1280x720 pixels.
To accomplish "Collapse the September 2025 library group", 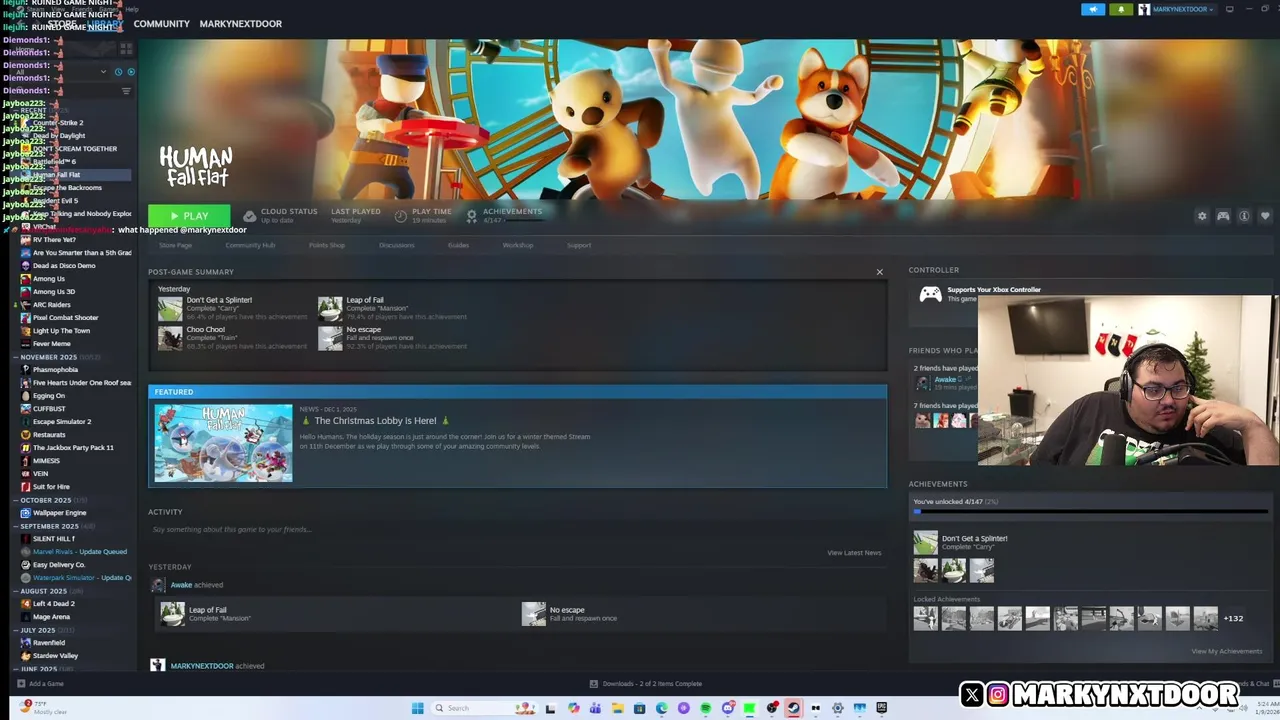I will pos(17,526).
